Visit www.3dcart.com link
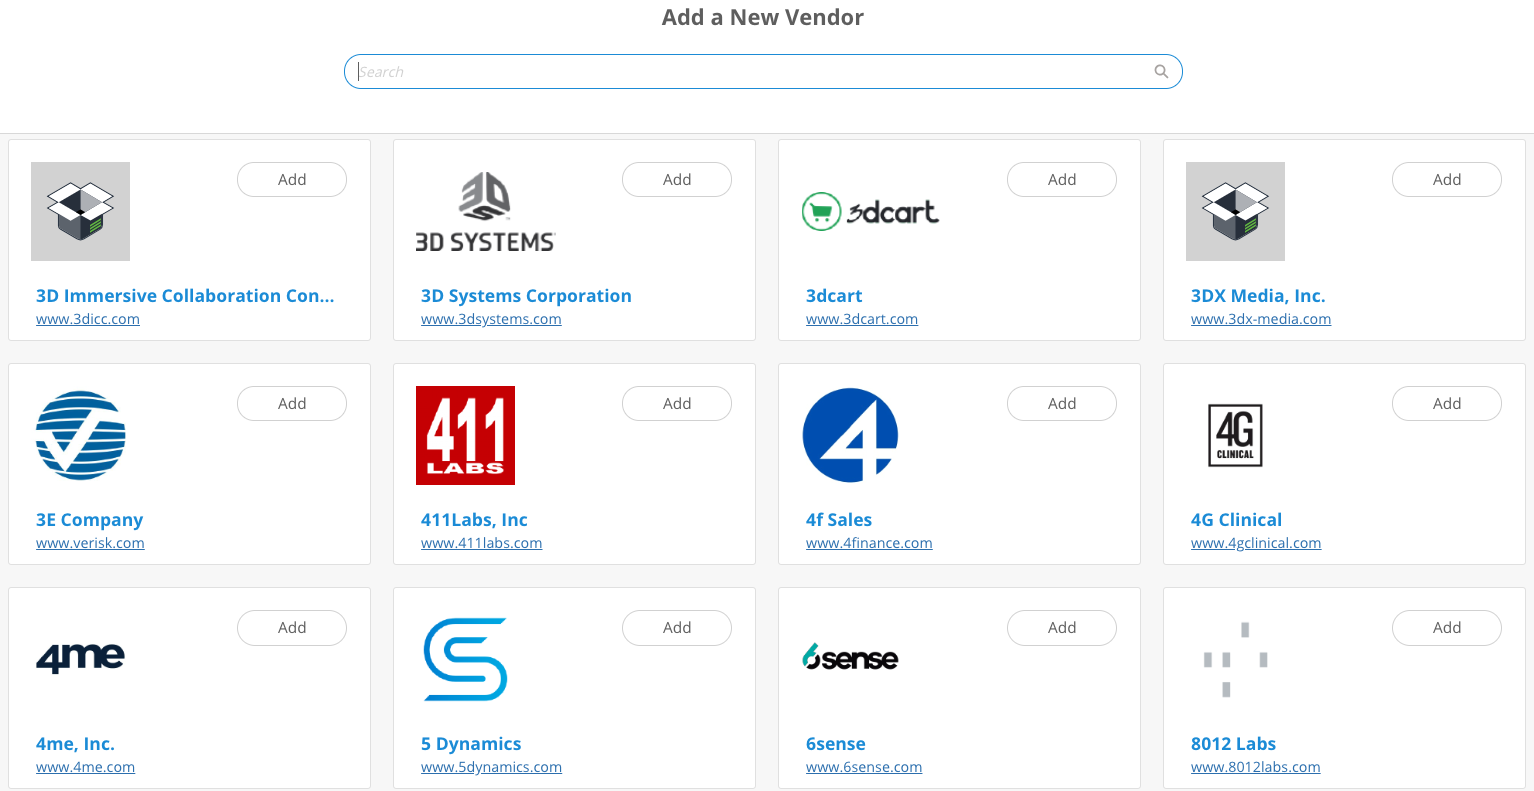The height and width of the screenshot is (791, 1534). pos(862,319)
